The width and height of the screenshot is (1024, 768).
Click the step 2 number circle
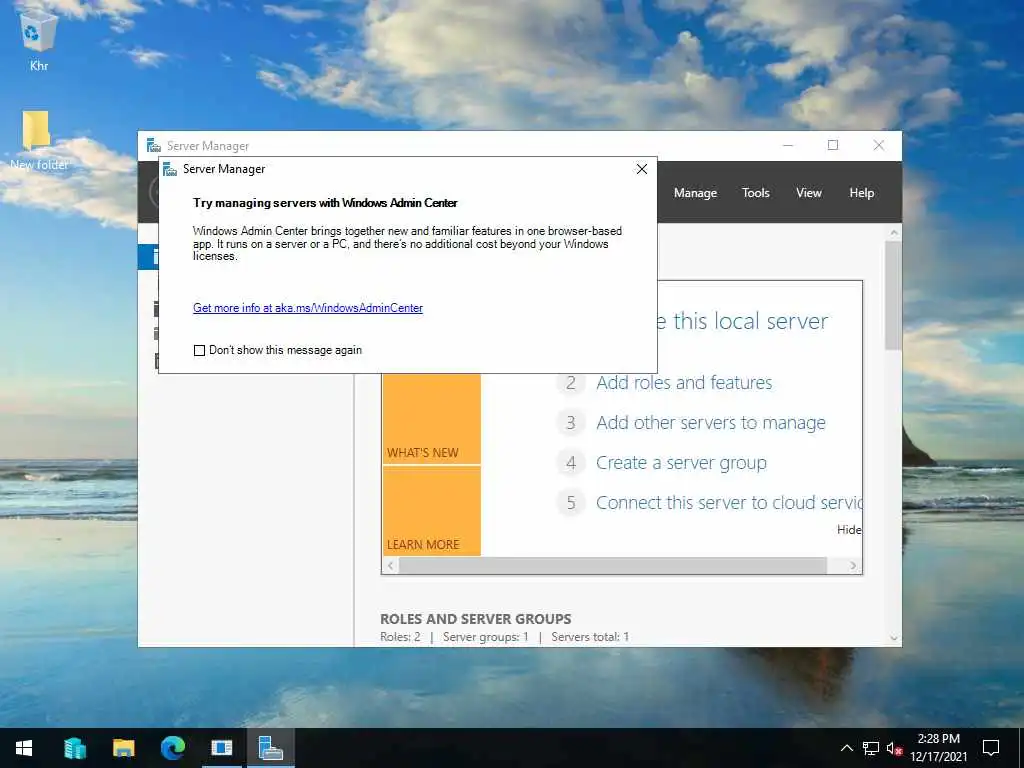click(x=571, y=383)
